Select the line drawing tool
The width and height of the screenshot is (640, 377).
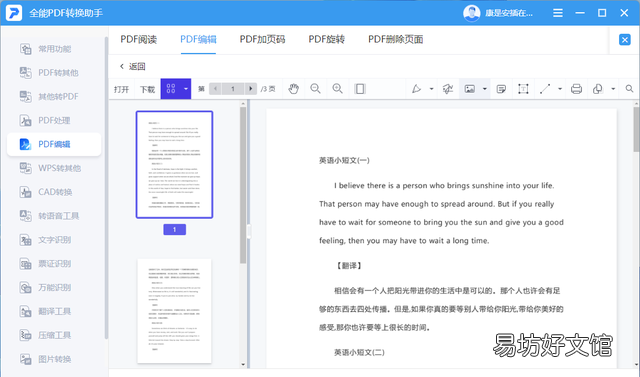click(545, 89)
